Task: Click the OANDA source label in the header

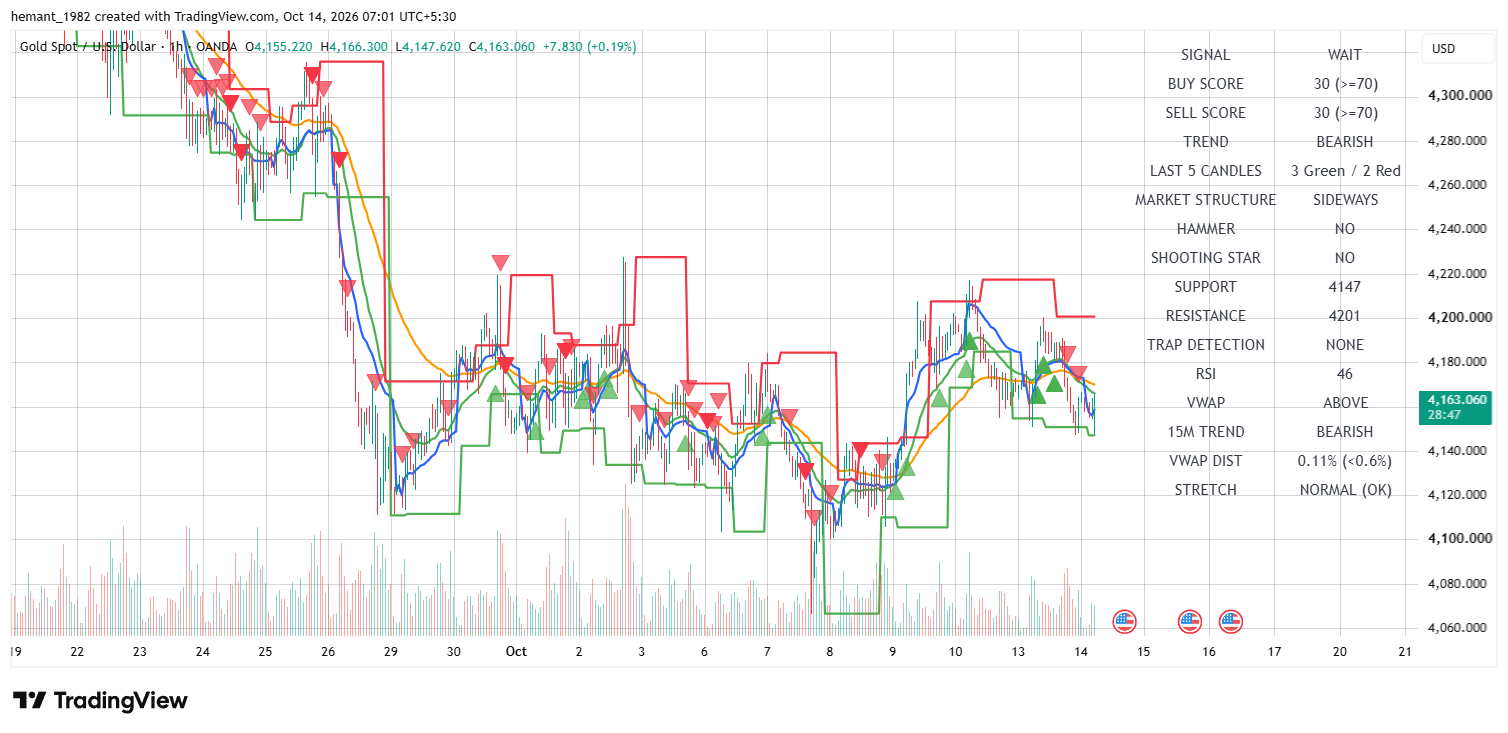Action: (217, 47)
